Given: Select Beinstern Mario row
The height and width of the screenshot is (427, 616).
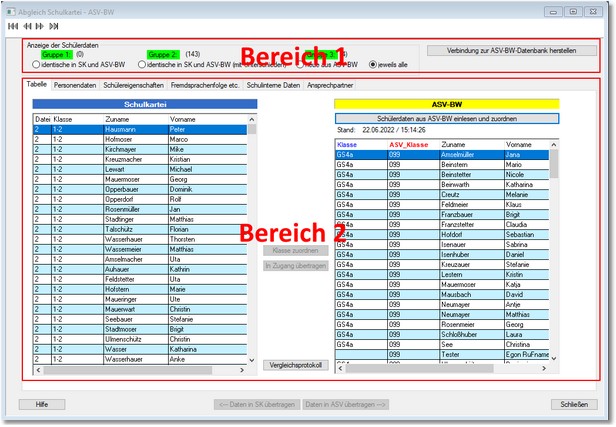Looking at the screenshot, I should (442, 165).
